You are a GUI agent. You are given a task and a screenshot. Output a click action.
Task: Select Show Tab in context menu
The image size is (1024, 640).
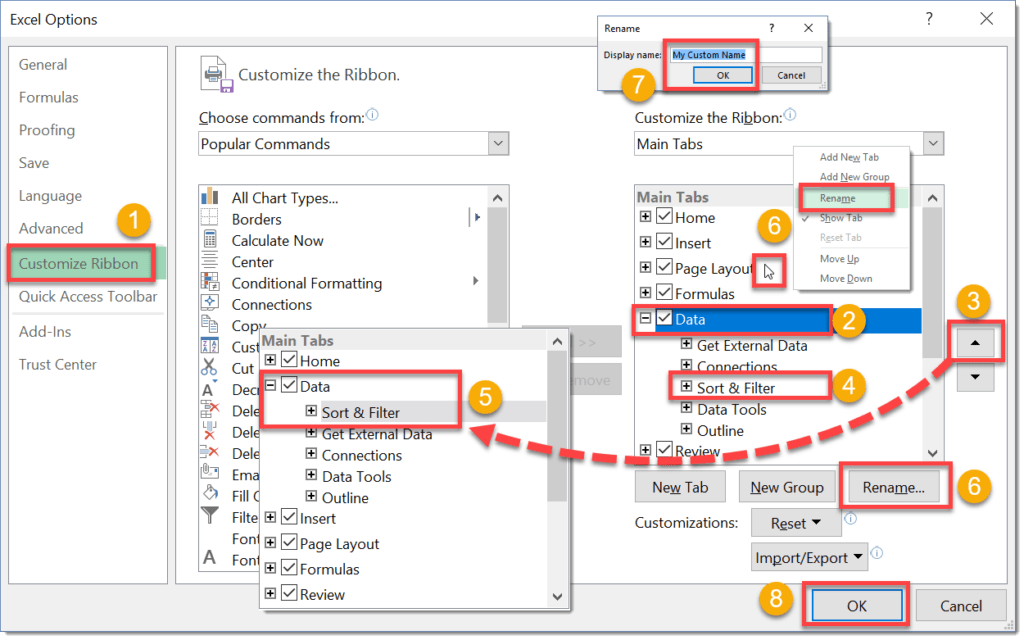841,218
